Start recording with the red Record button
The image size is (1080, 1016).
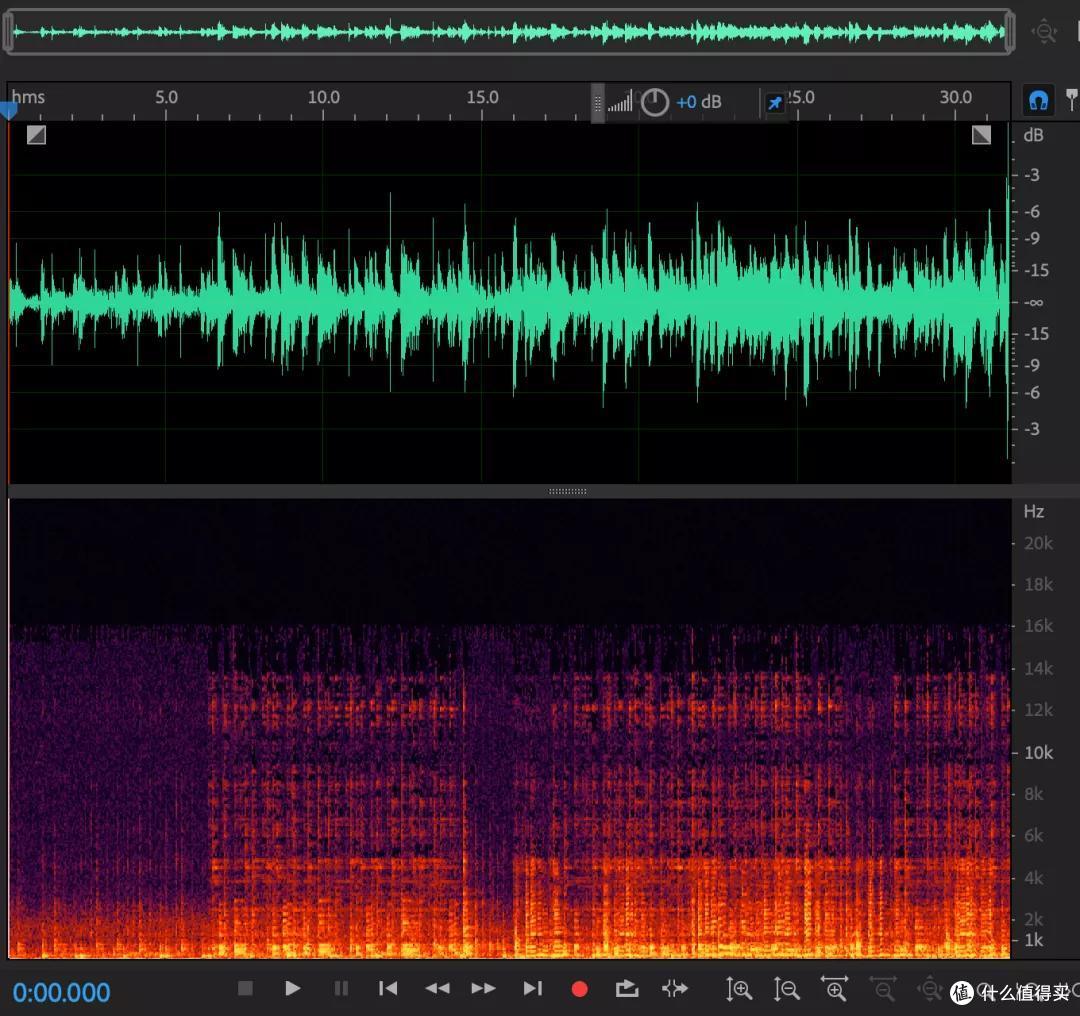point(580,989)
